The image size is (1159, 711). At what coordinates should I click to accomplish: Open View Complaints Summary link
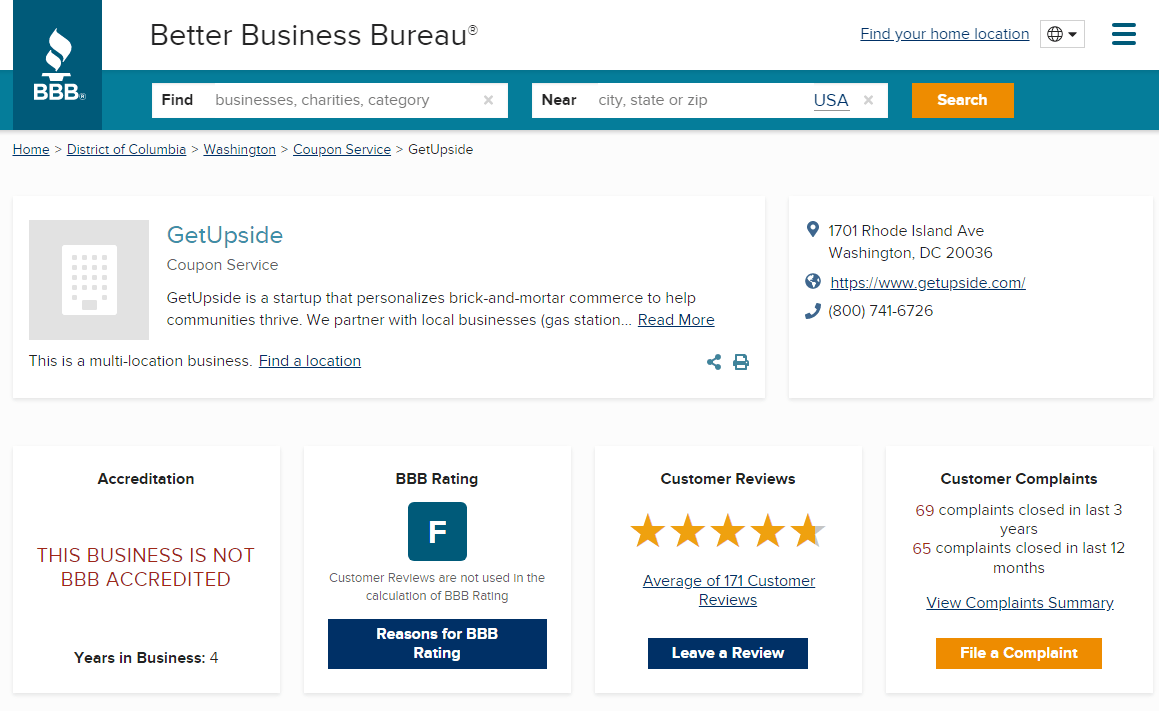[x=1019, y=603]
